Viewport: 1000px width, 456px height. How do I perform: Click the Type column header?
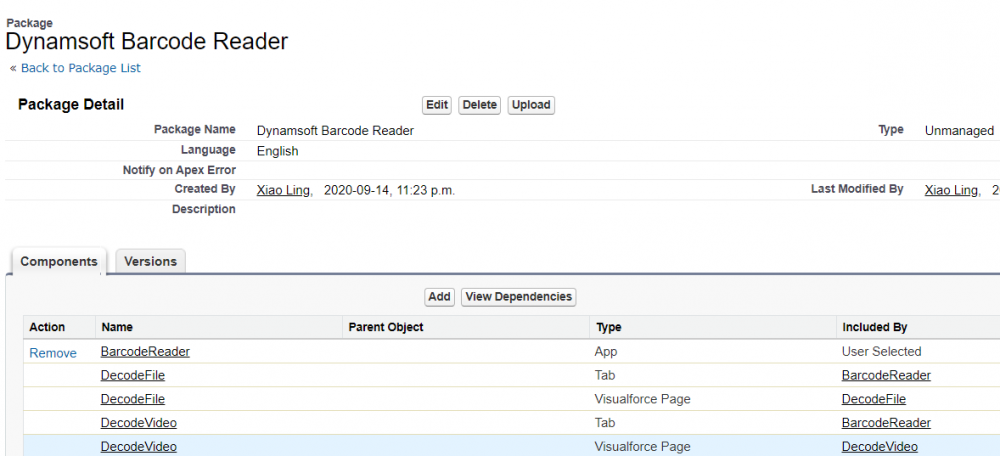click(609, 327)
